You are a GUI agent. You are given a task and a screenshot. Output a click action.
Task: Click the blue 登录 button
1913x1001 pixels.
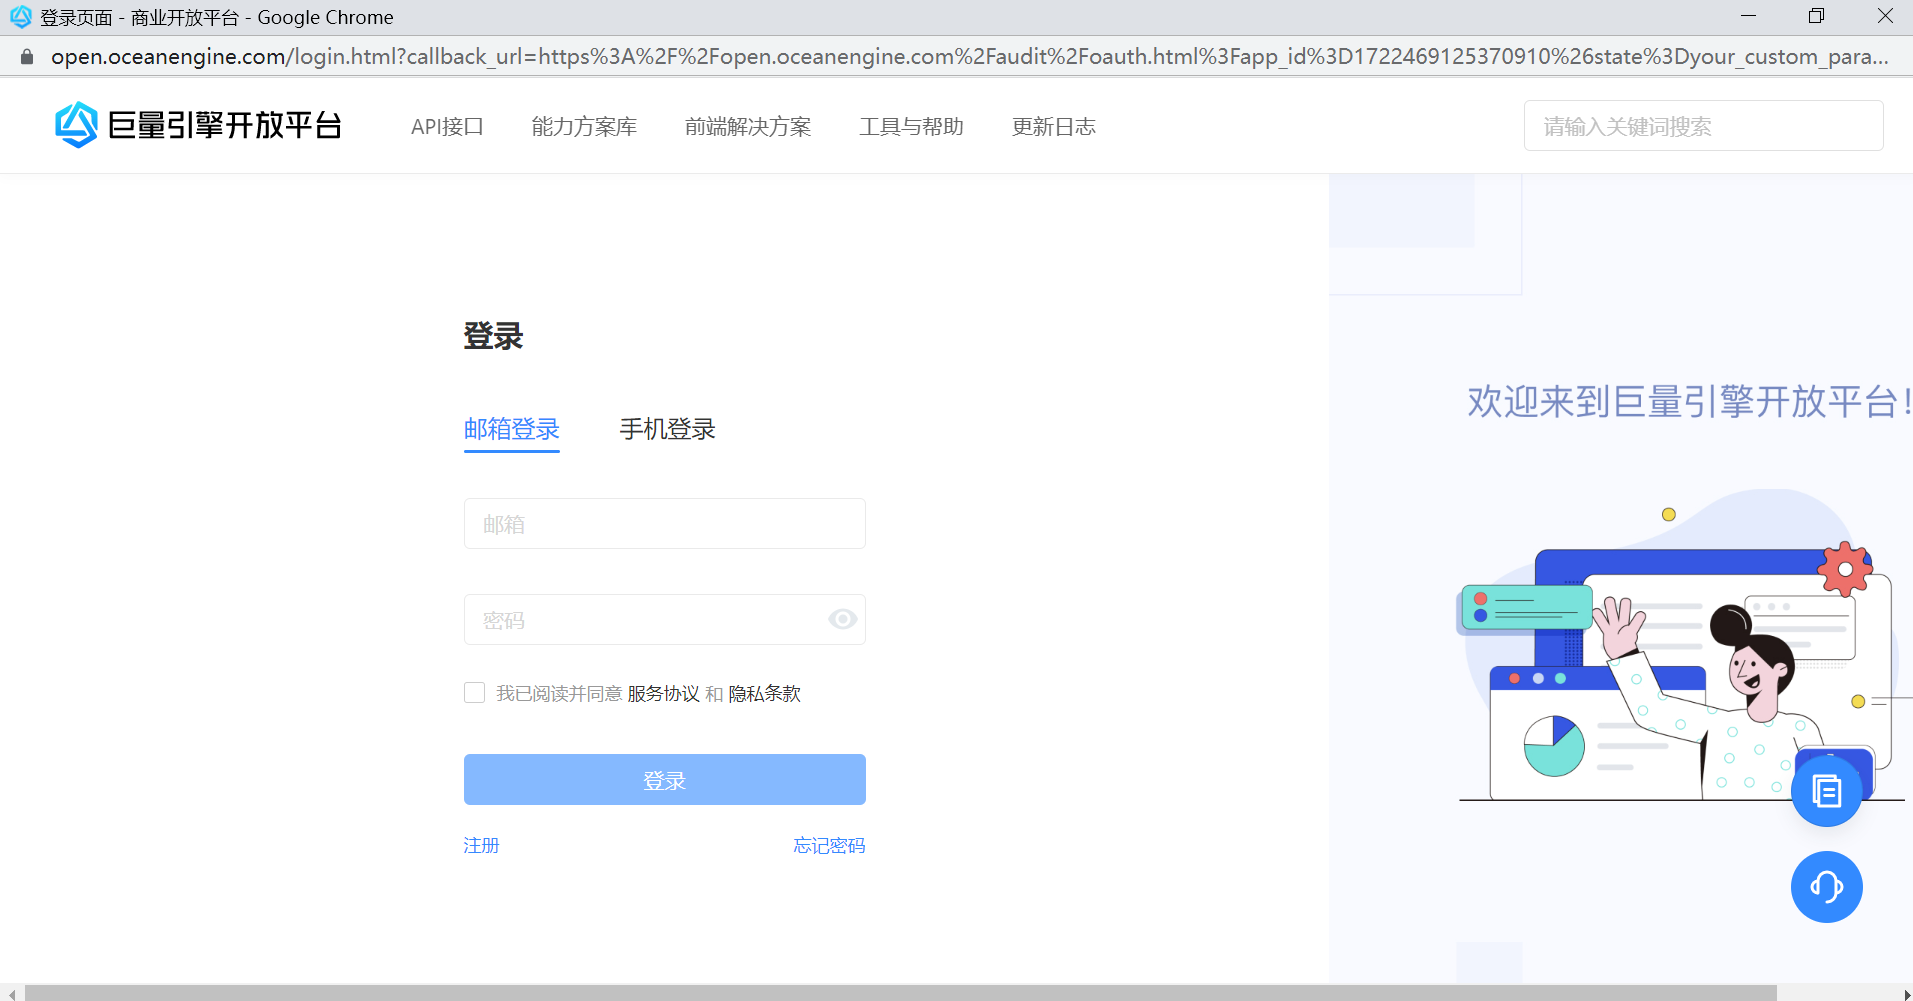pyautogui.click(x=665, y=780)
